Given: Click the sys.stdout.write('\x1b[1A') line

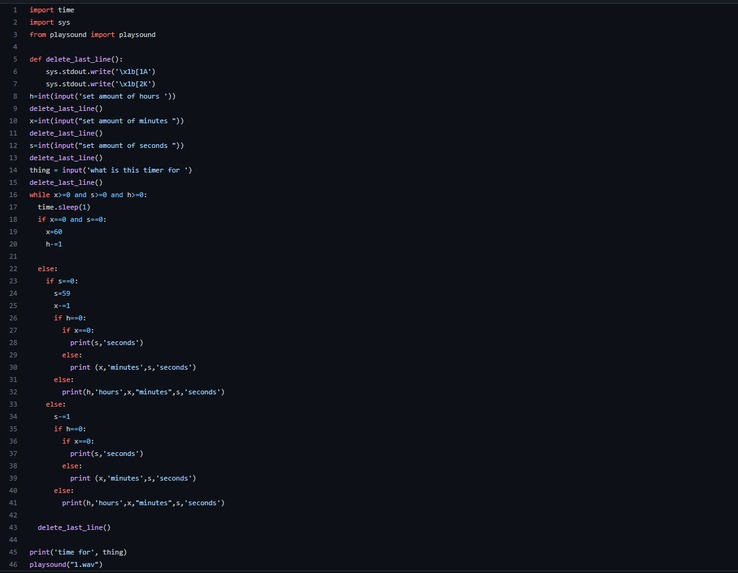Looking at the screenshot, I should [x=100, y=72].
